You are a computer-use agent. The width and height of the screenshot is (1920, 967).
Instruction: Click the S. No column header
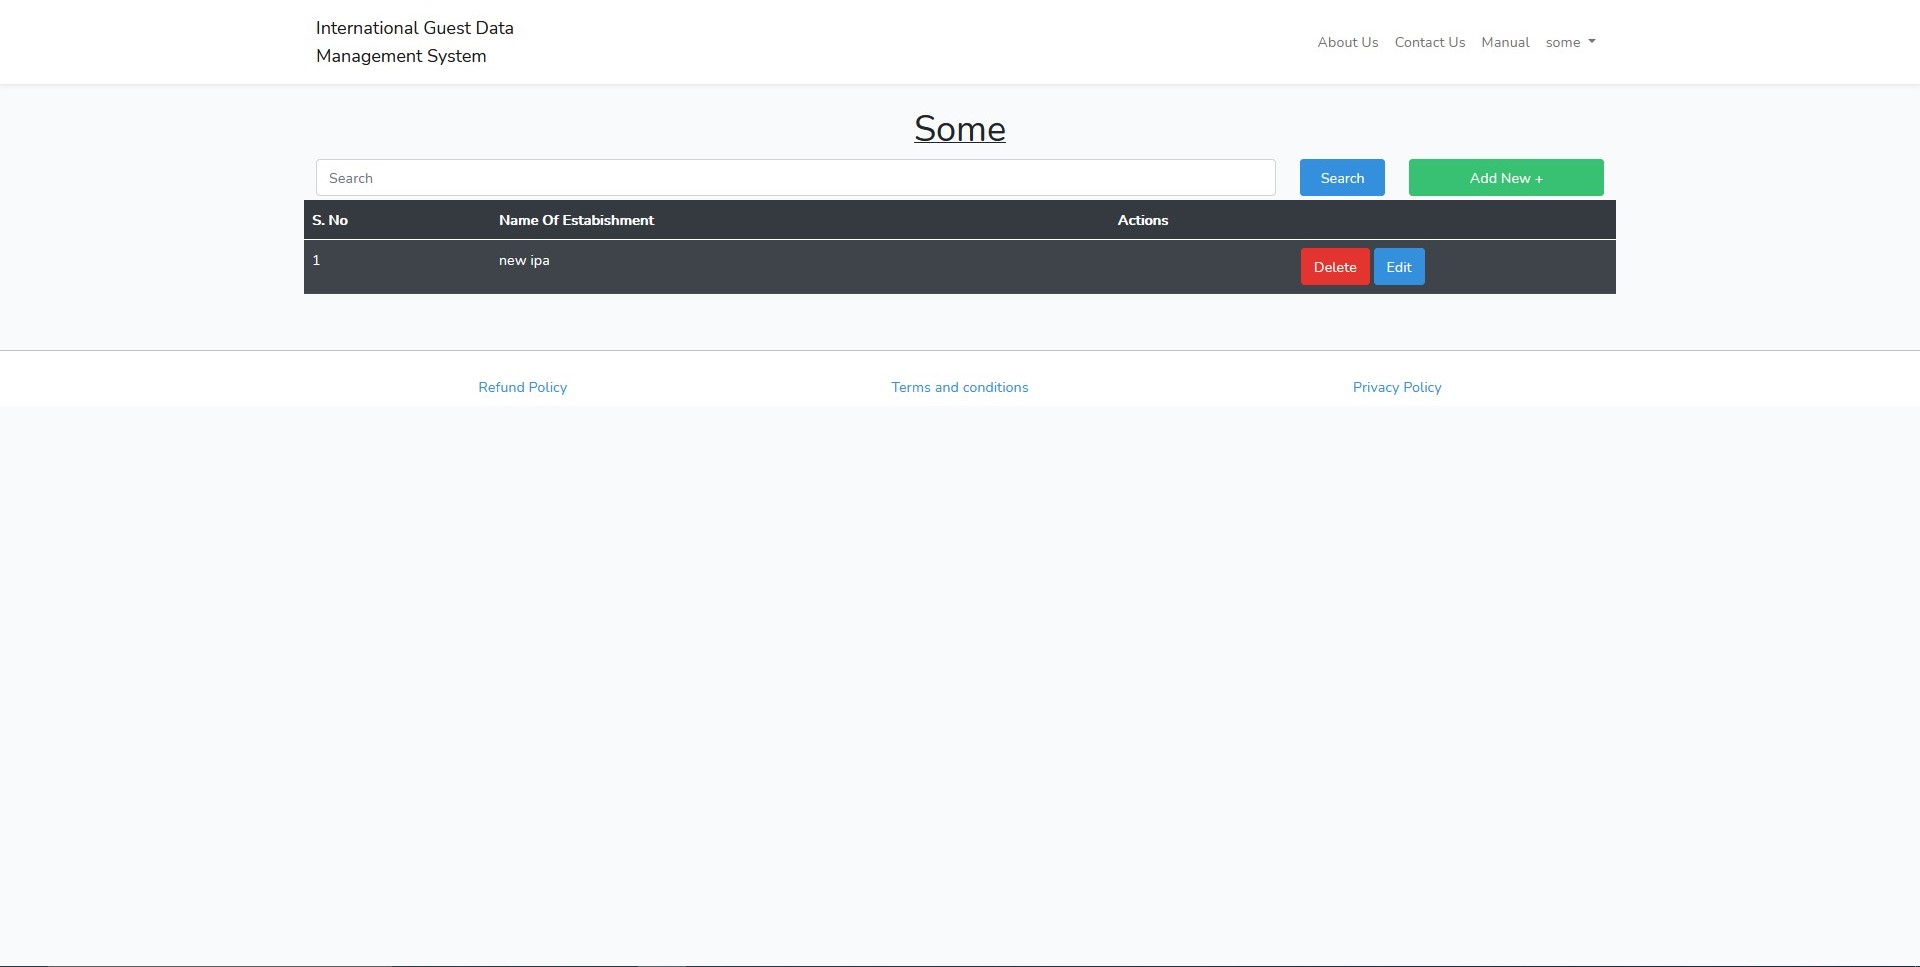coord(330,220)
